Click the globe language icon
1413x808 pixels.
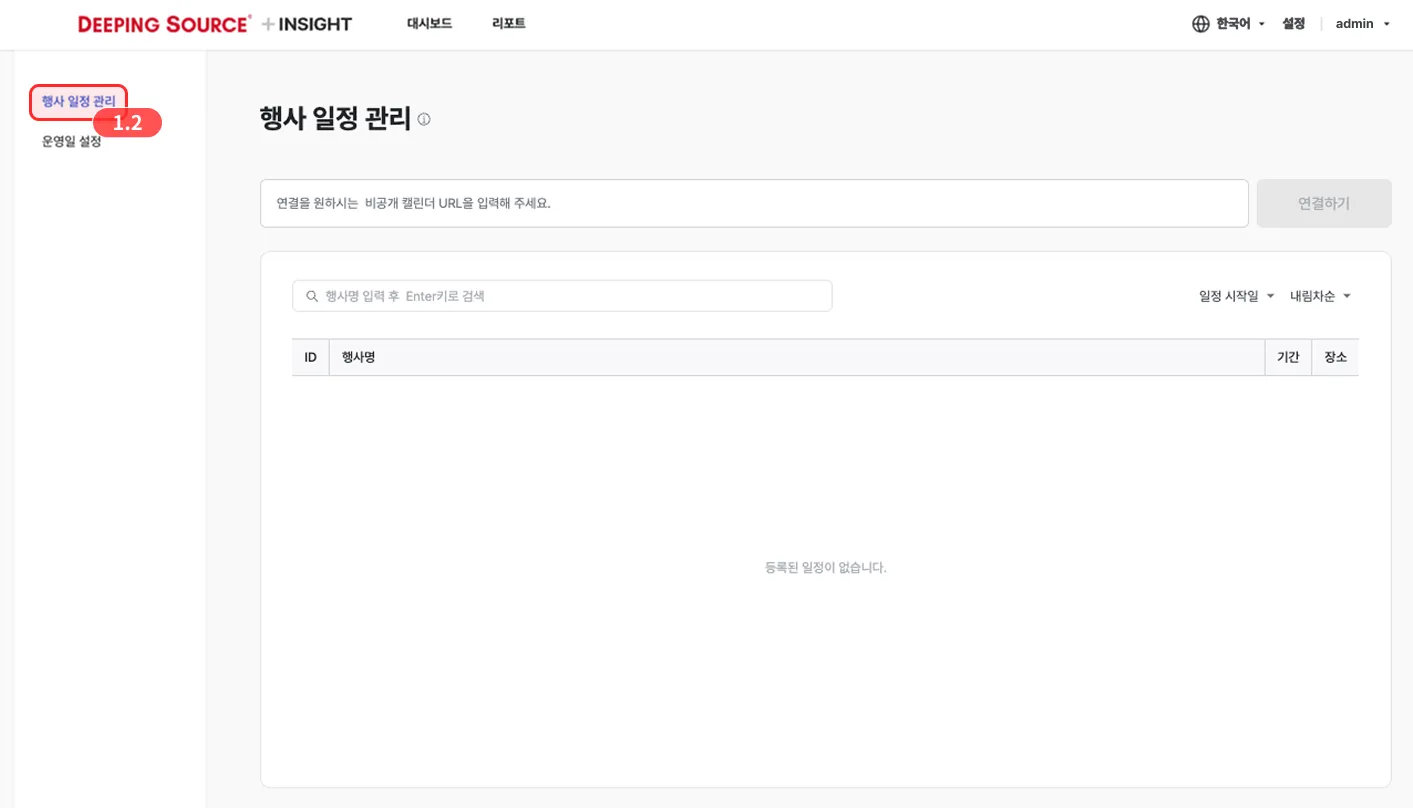tap(1201, 24)
